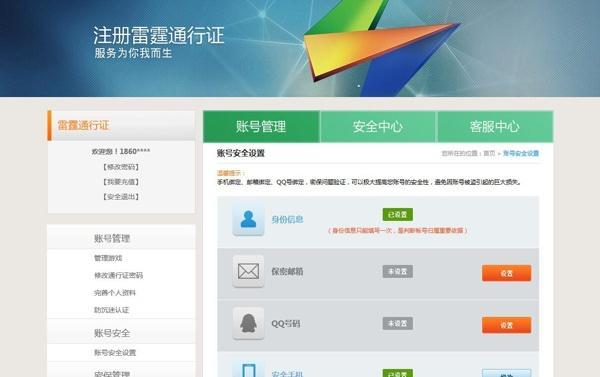The width and height of the screenshot is (600, 377).
Task: Click the 雷霆通行证 sidebar title
Action: click(83, 125)
